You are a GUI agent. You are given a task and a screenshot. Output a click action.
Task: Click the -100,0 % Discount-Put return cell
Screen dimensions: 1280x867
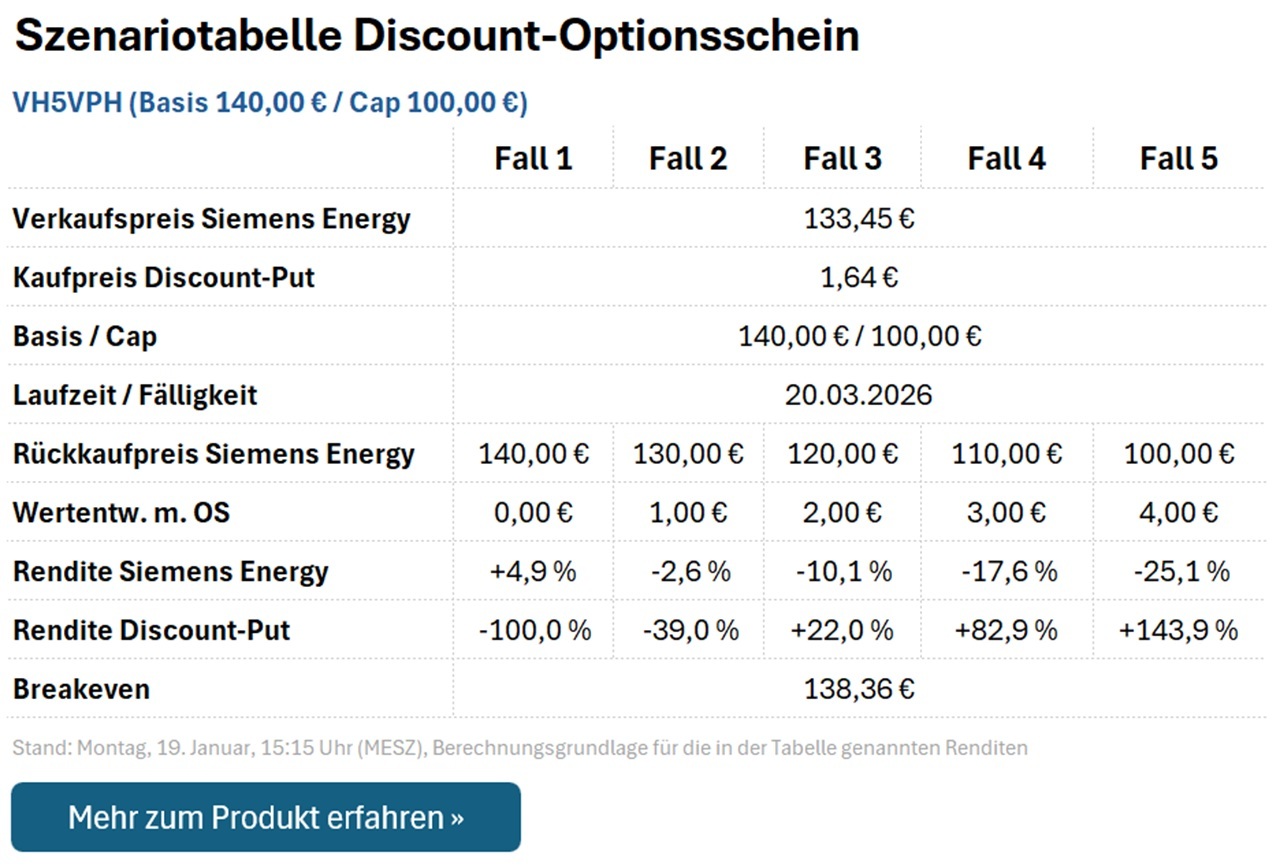tap(534, 630)
